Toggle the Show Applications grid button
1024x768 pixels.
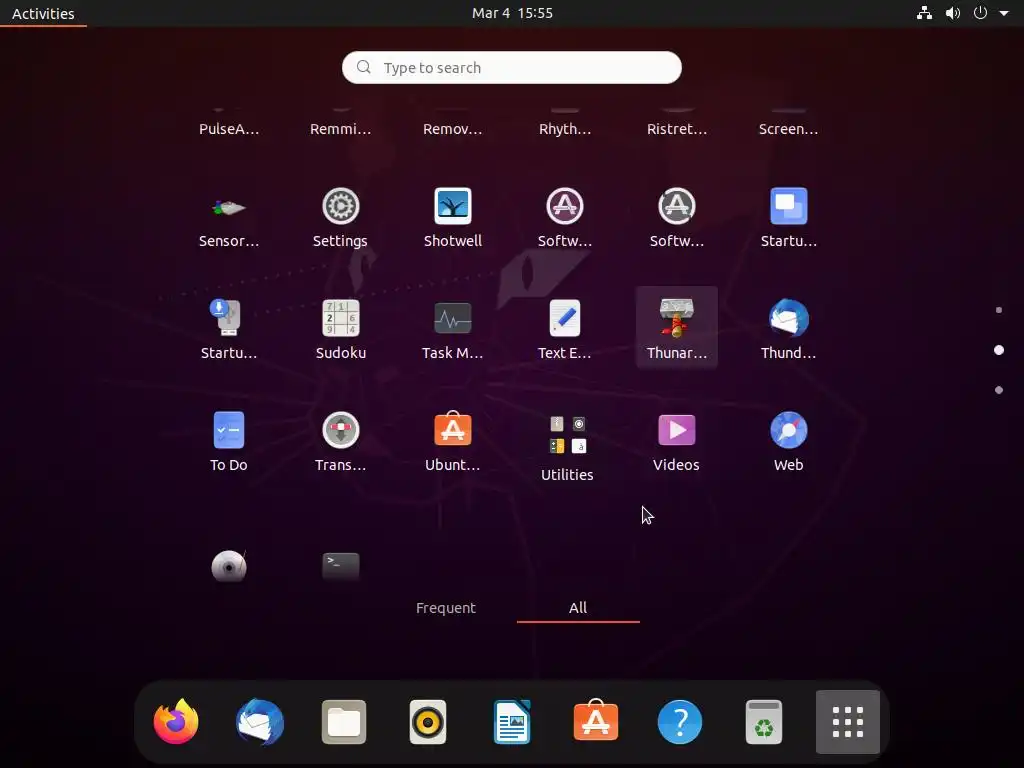point(848,722)
